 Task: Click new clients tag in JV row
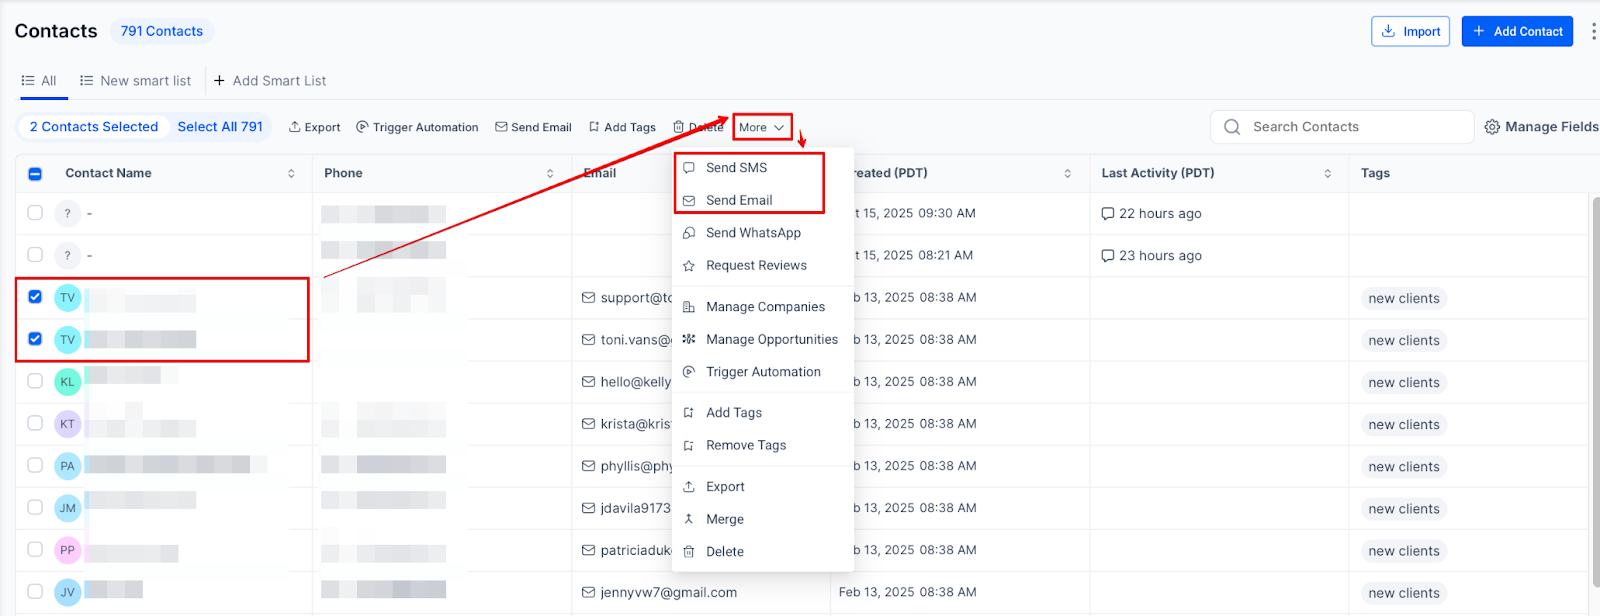point(1404,593)
